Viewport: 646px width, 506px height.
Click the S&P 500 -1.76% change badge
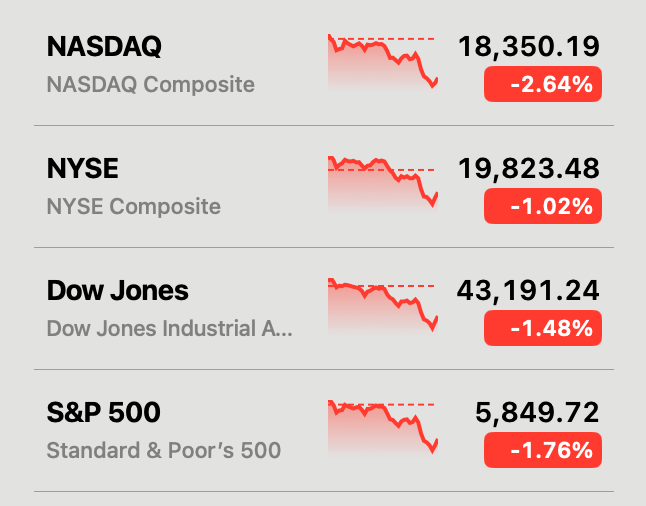tap(543, 451)
